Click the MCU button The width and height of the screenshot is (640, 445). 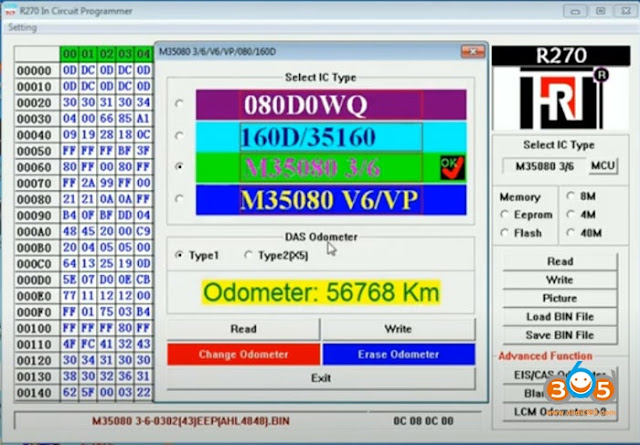[603, 166]
